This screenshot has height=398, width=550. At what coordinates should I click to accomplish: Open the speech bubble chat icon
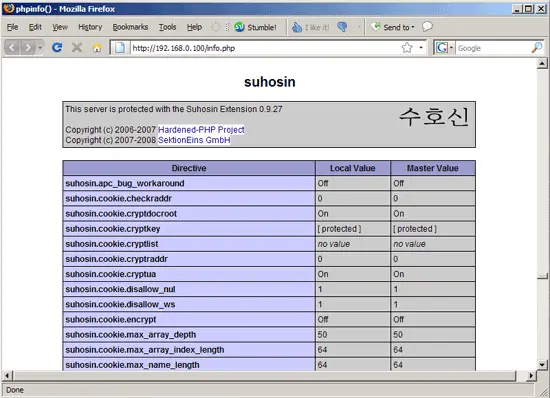point(427,27)
